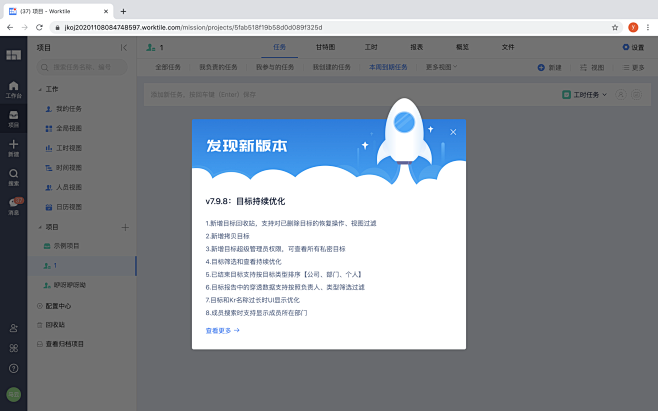Click the 项目 icon in left navigation bar
Screen dimensions: 658x411
[13, 119]
